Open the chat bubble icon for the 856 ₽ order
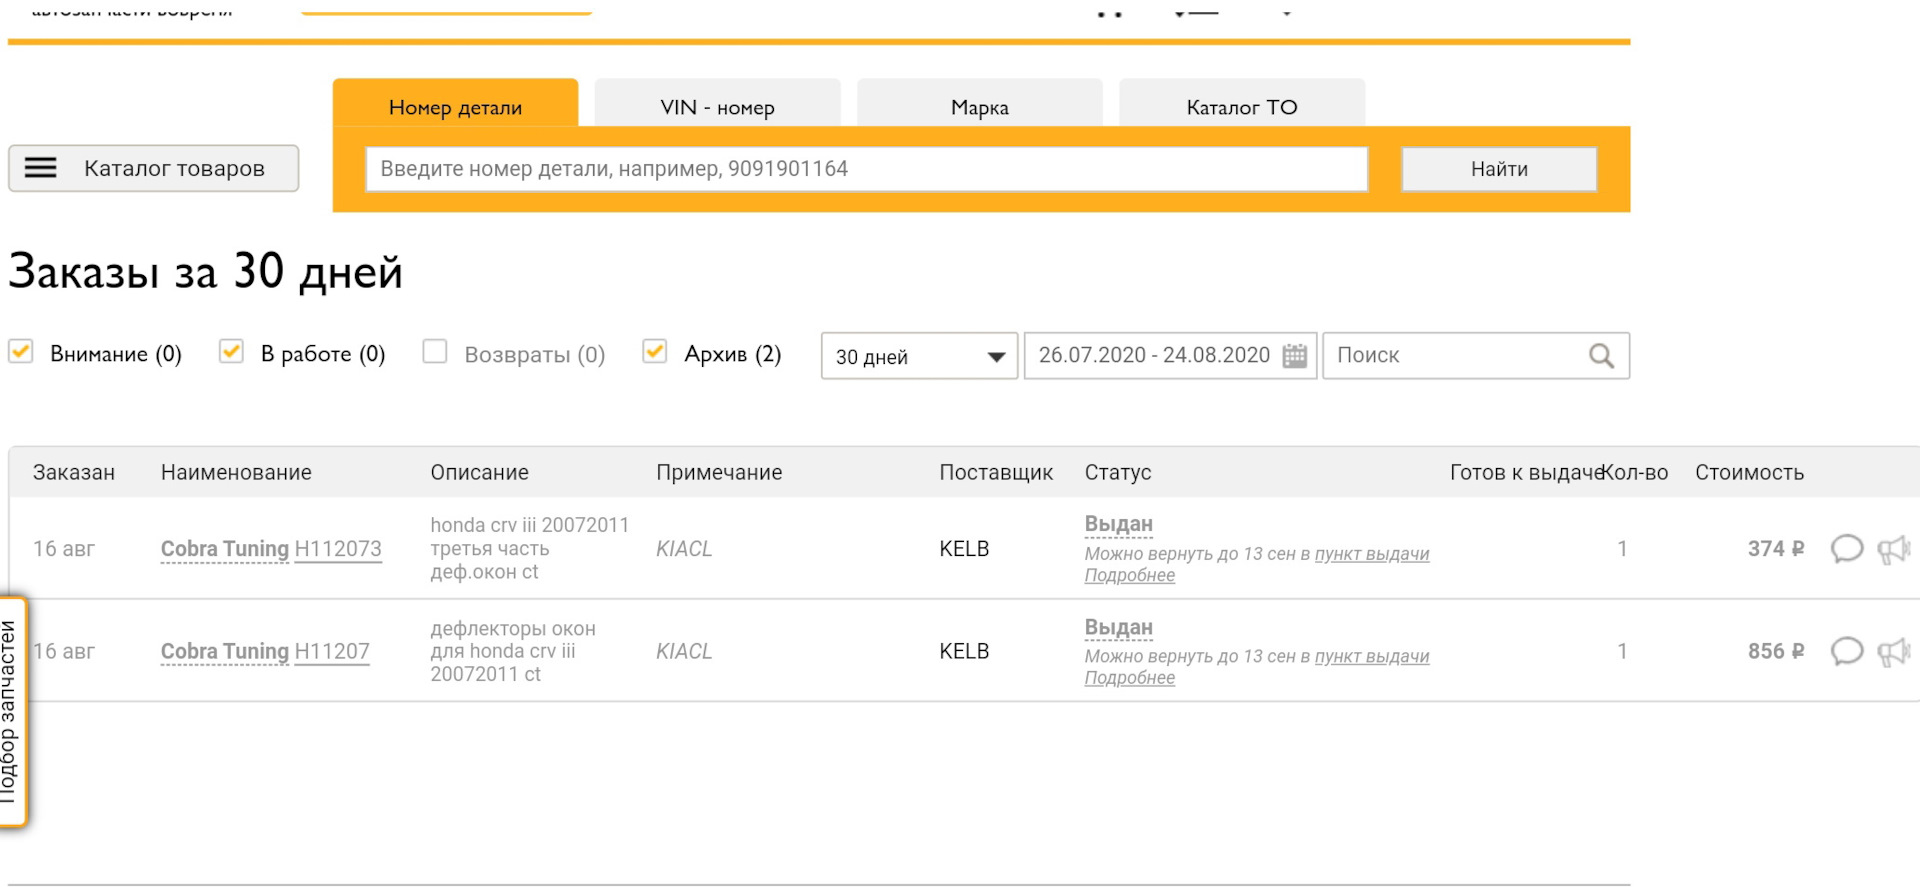The width and height of the screenshot is (1920, 887). pos(1846,651)
